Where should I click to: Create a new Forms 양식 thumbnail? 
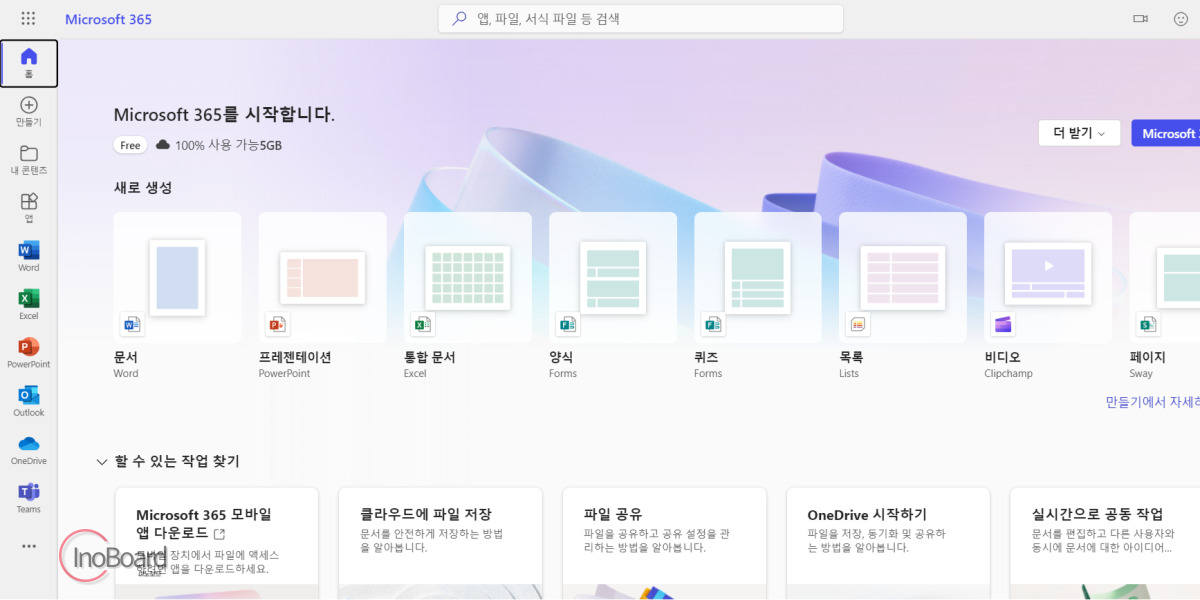[x=613, y=277]
